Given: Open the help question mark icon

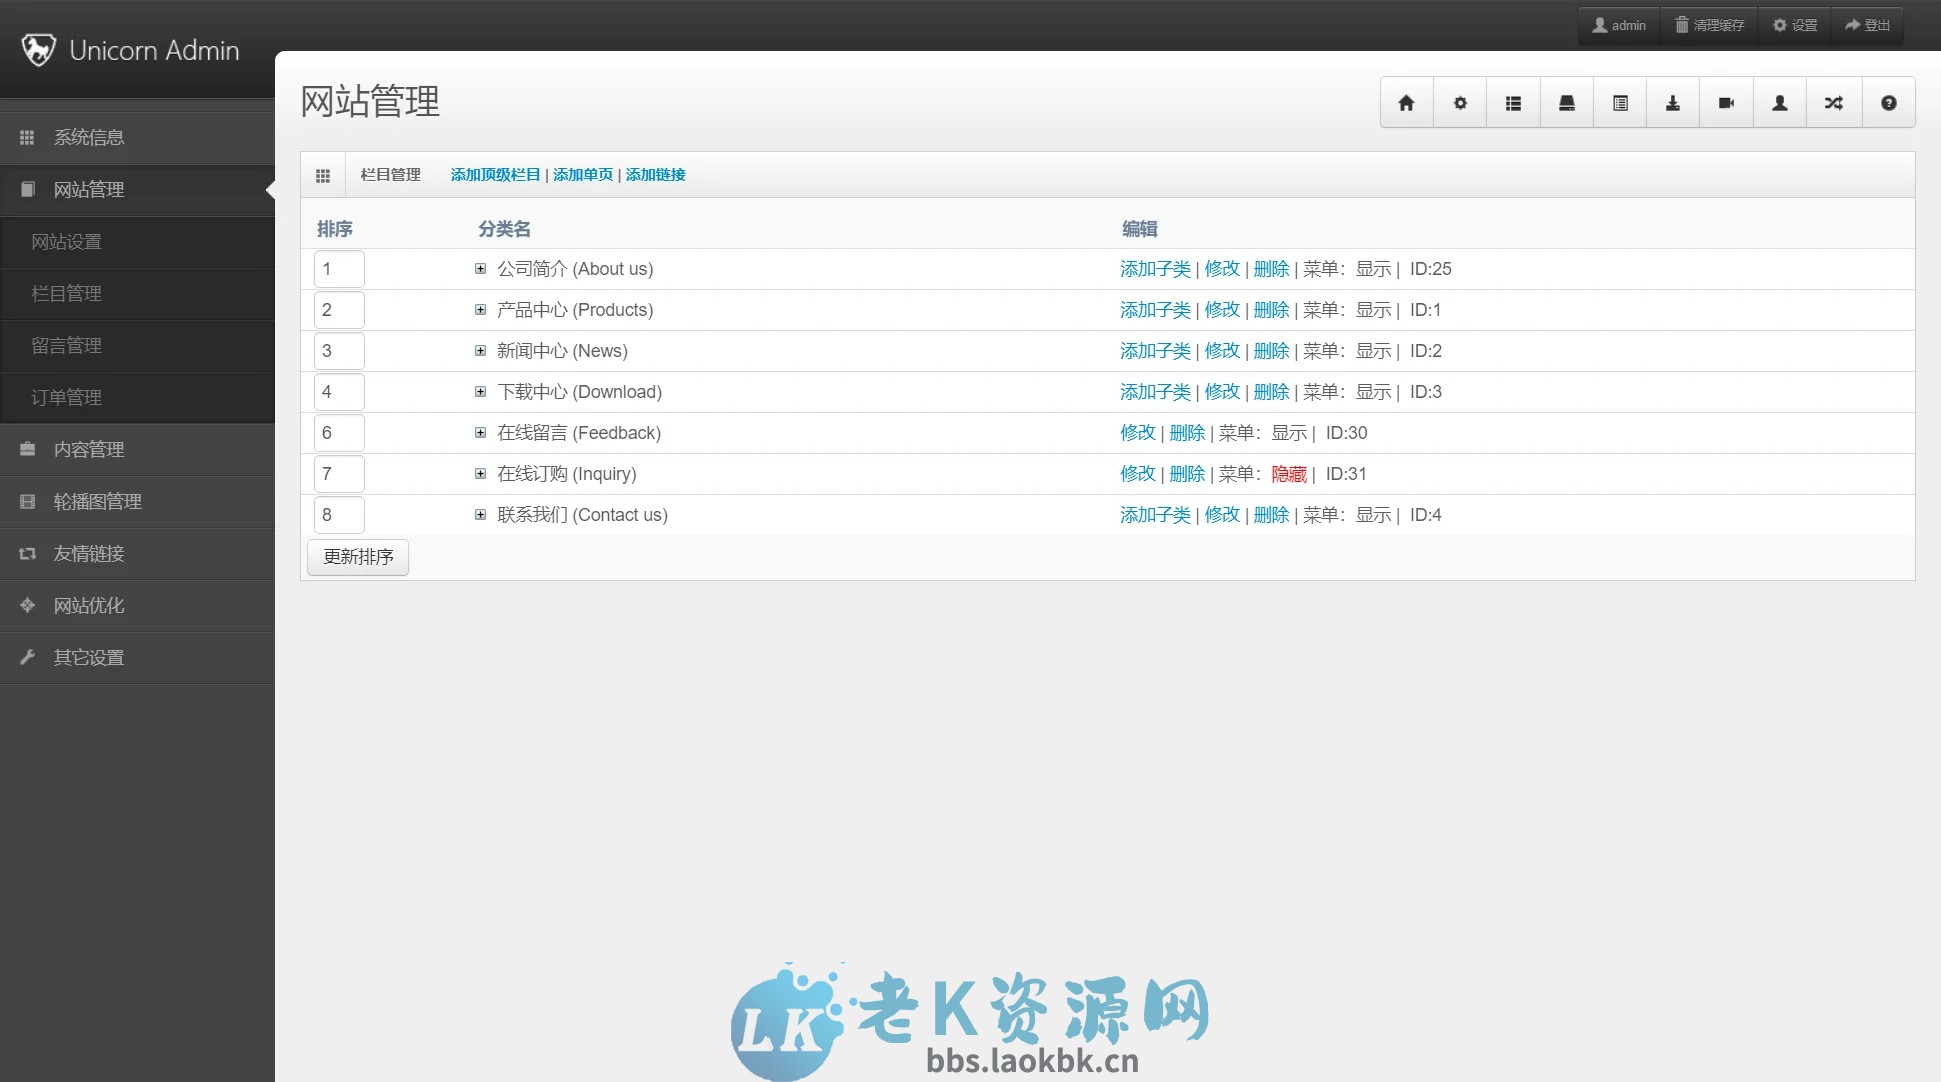Looking at the screenshot, I should [x=1888, y=102].
